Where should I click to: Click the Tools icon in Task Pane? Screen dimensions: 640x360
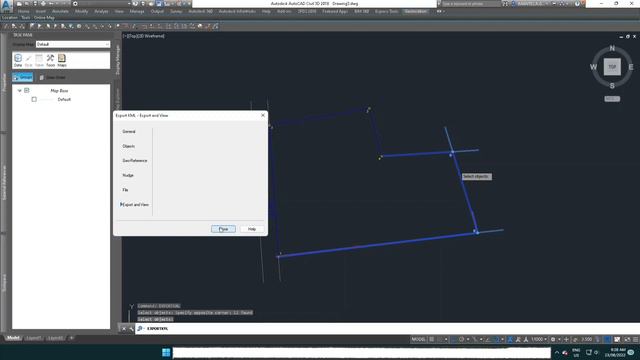[x=50, y=60]
